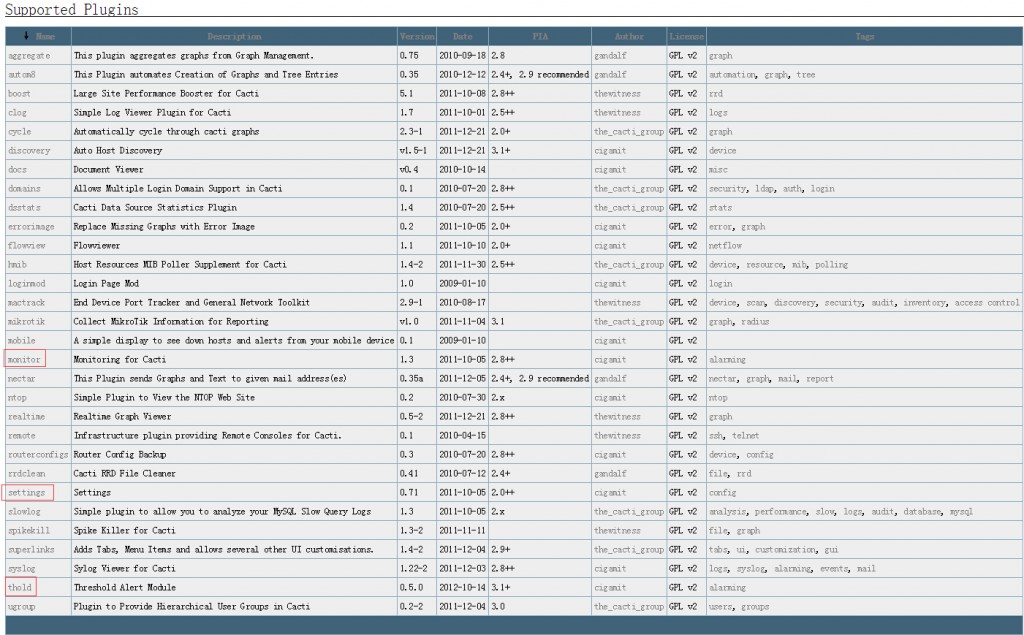Click the 'rrd' tag in boost row
Viewport: 1024px width, 635px height.
tap(716, 94)
